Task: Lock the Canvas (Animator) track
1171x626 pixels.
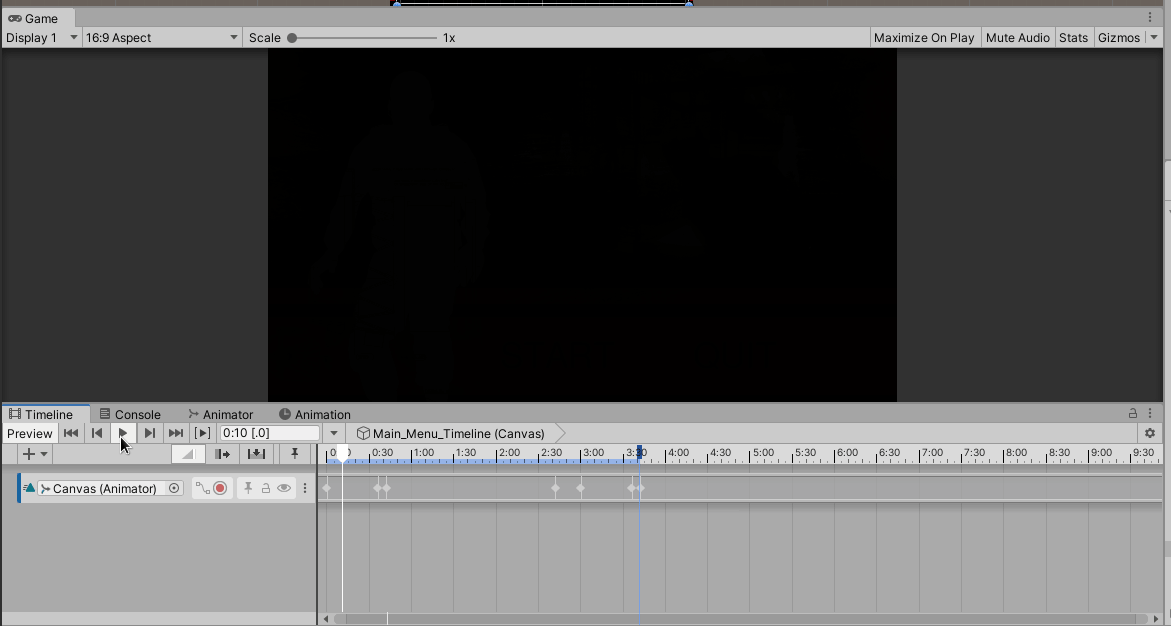Action: 265,488
